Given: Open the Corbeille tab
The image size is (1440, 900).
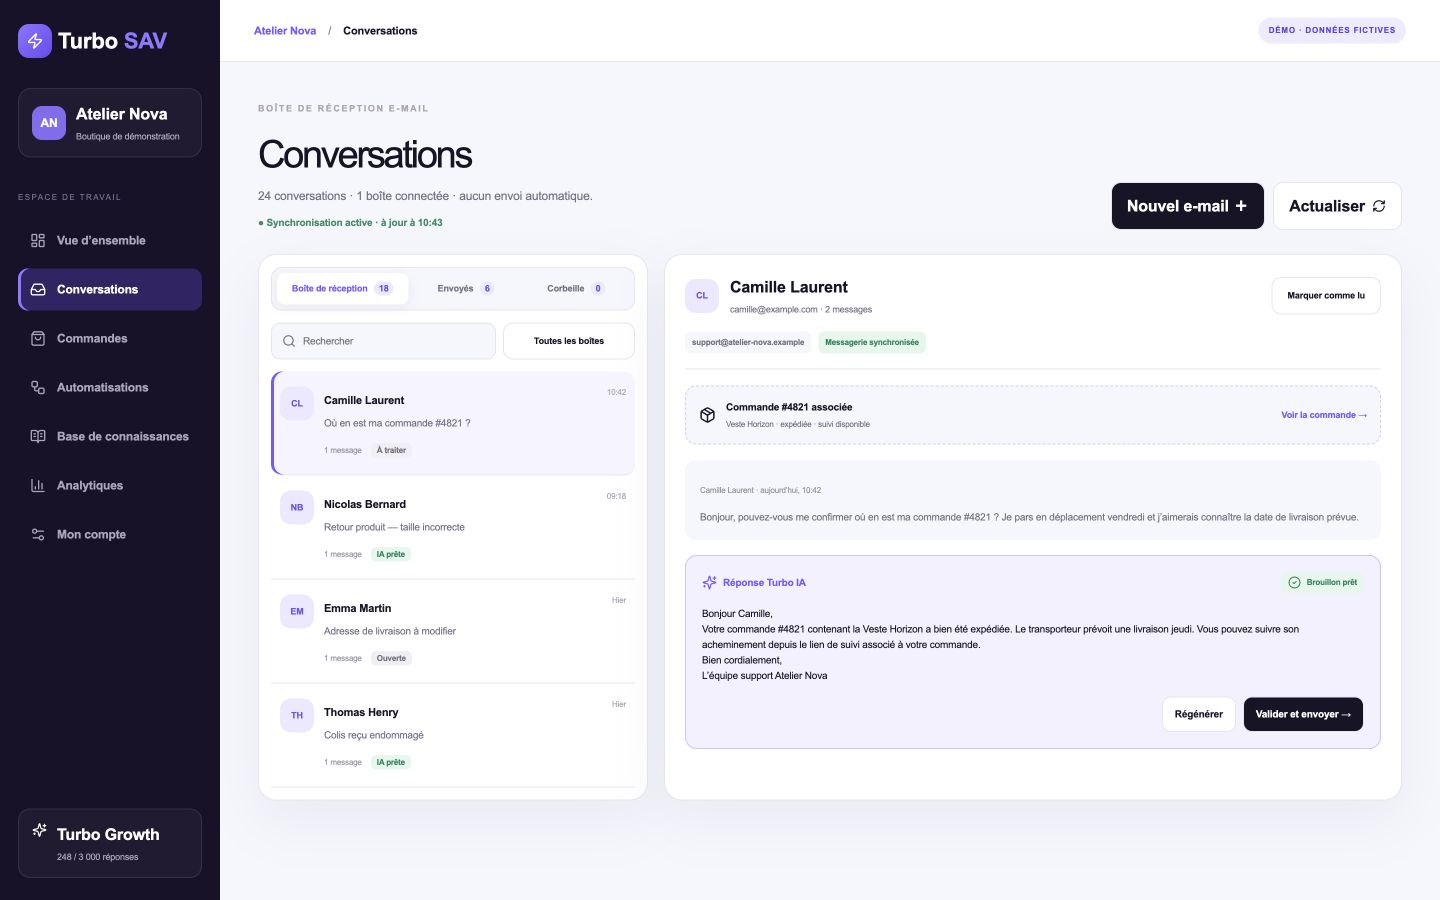Looking at the screenshot, I should point(575,288).
